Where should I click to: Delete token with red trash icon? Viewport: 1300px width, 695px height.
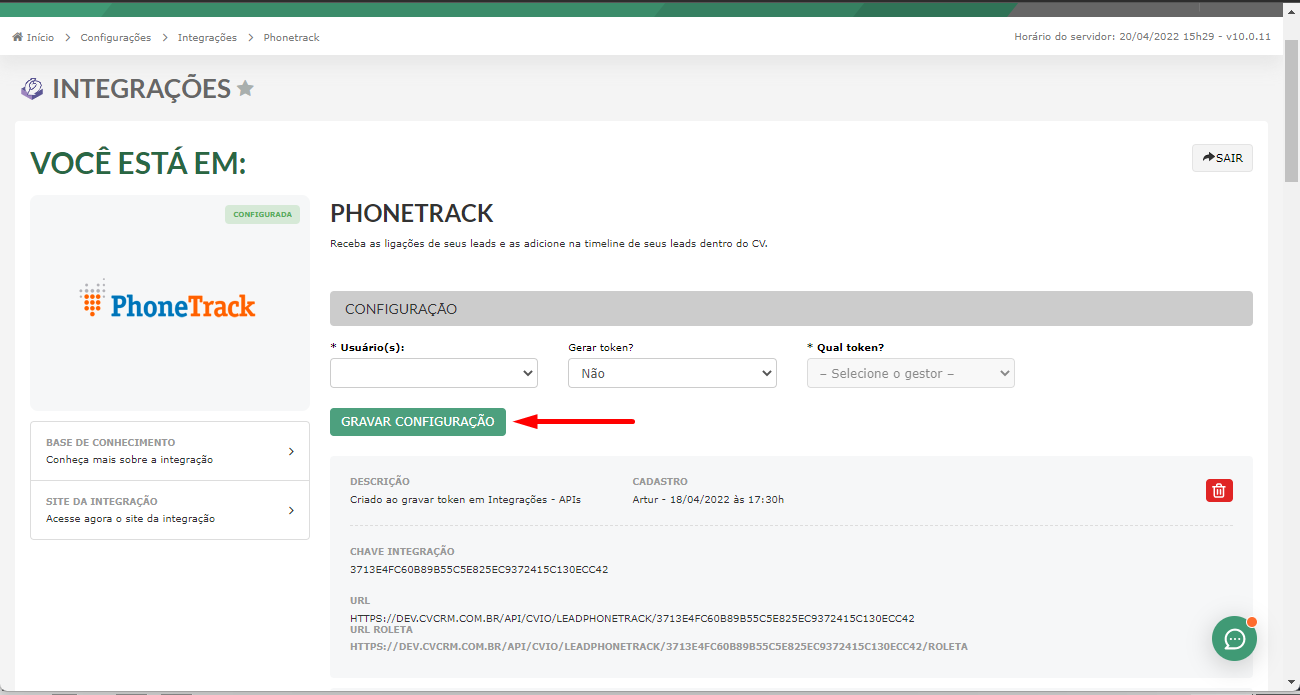[1219, 490]
